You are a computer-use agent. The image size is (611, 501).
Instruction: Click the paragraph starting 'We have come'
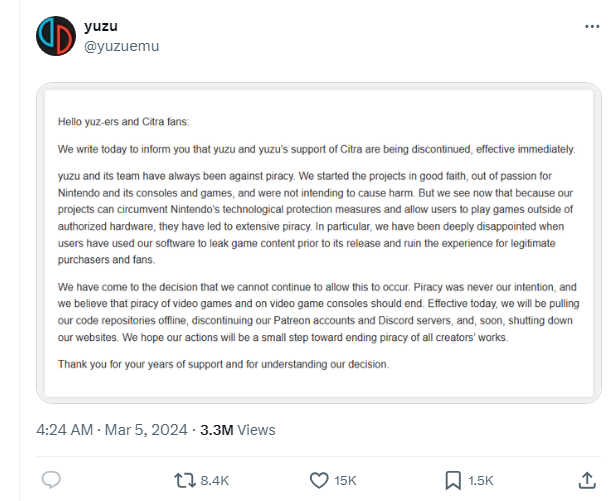tap(316, 311)
